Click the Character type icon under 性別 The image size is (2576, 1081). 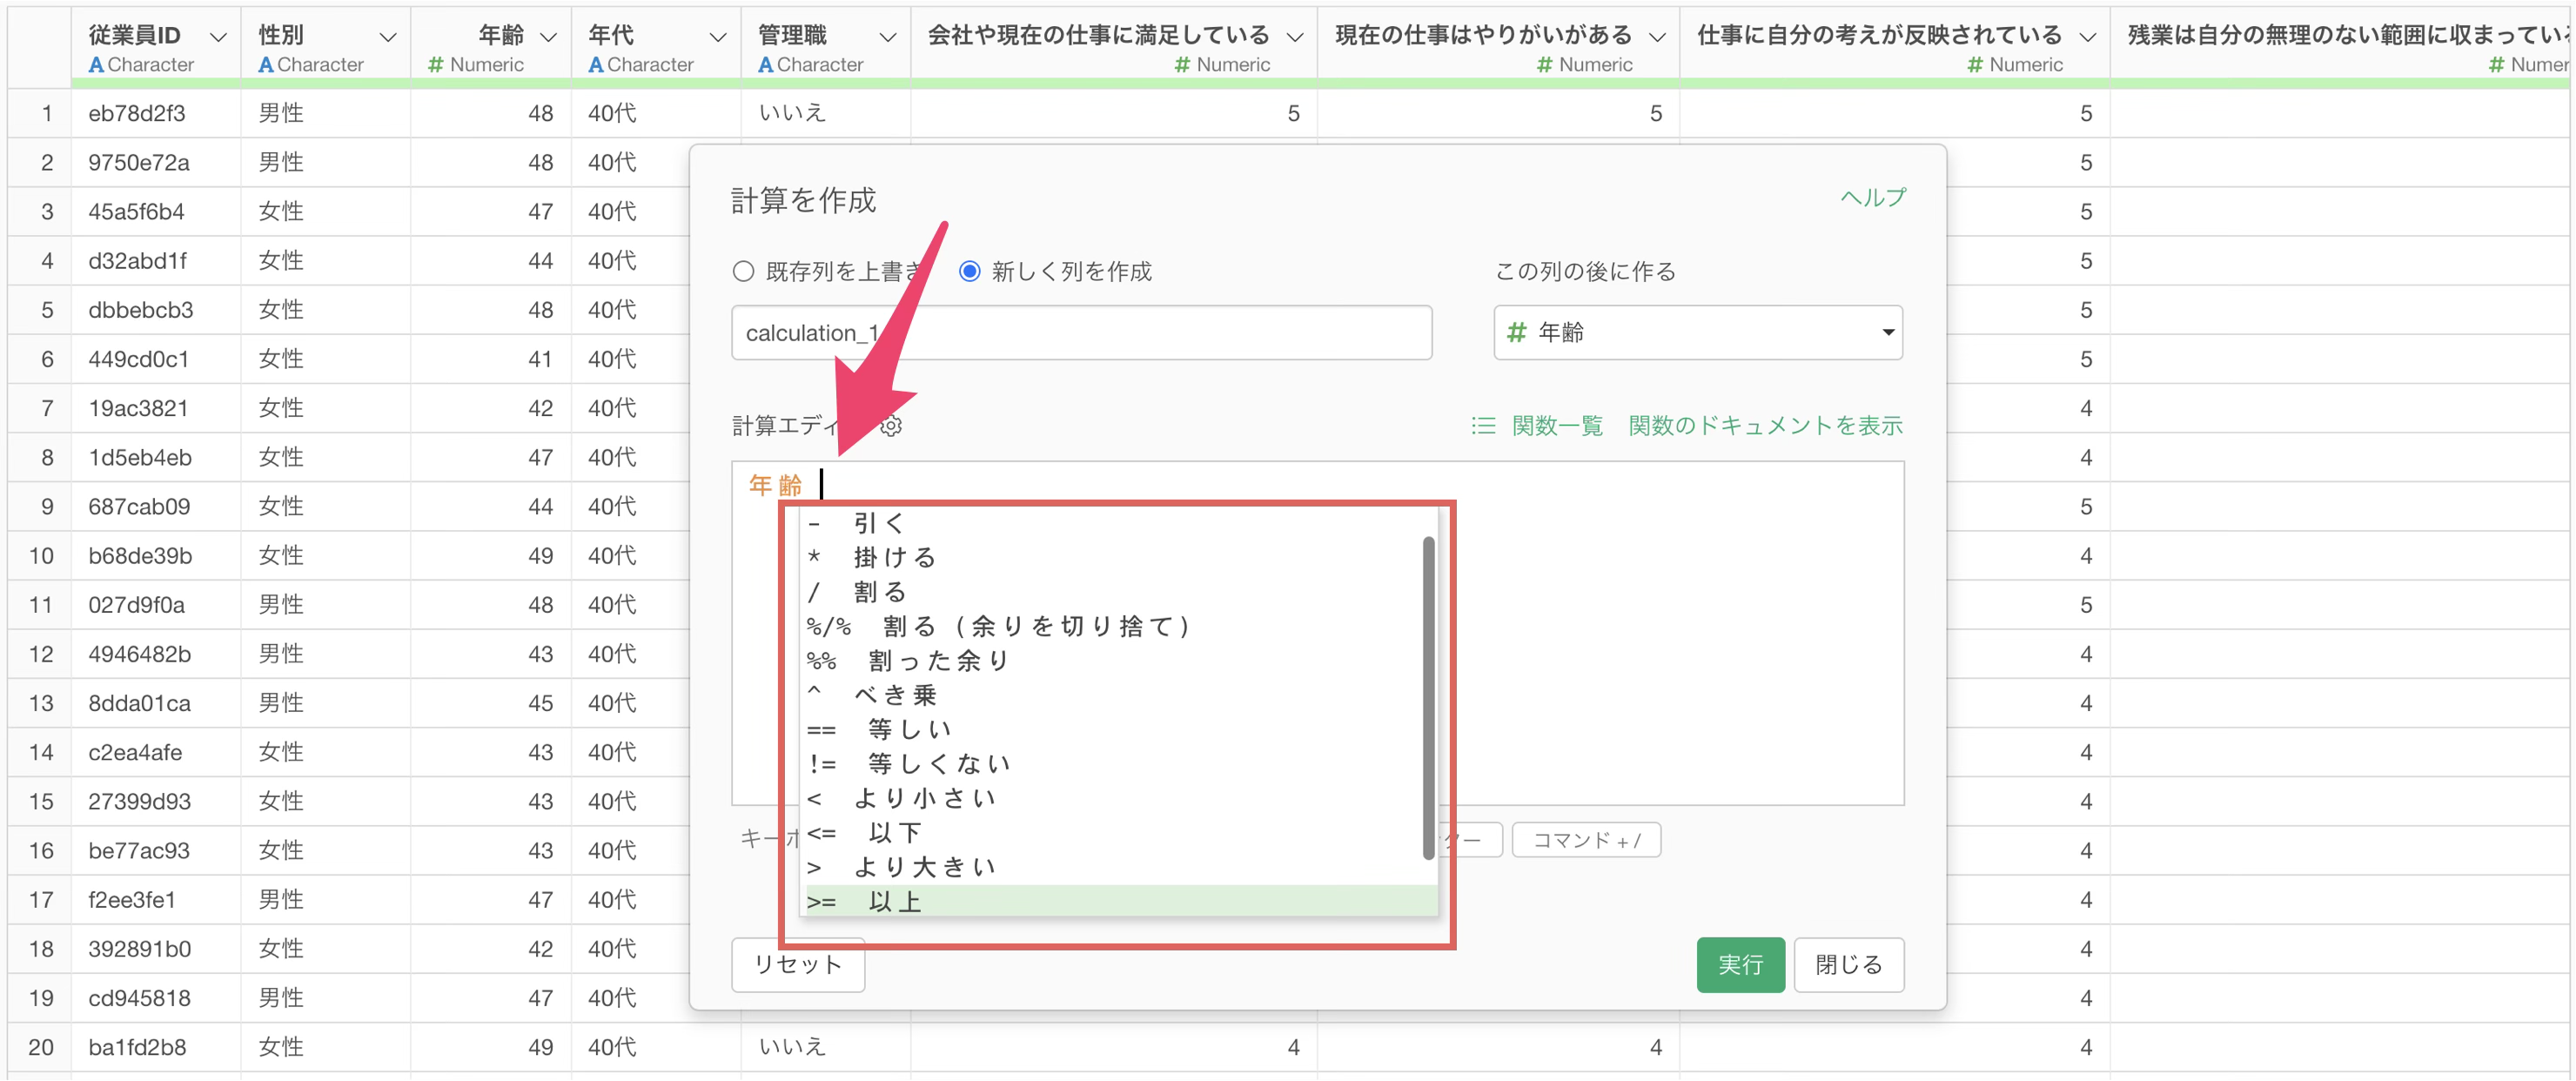tap(266, 65)
